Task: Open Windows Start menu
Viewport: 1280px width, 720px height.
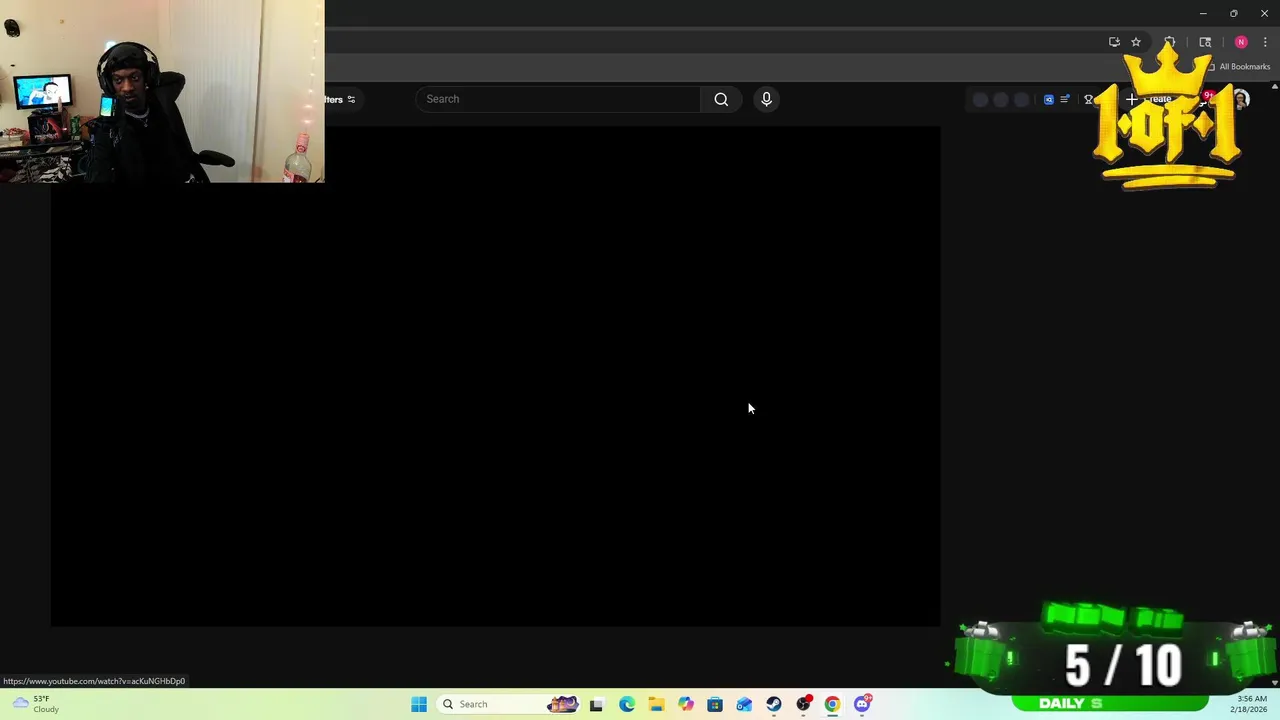Action: coord(419,704)
